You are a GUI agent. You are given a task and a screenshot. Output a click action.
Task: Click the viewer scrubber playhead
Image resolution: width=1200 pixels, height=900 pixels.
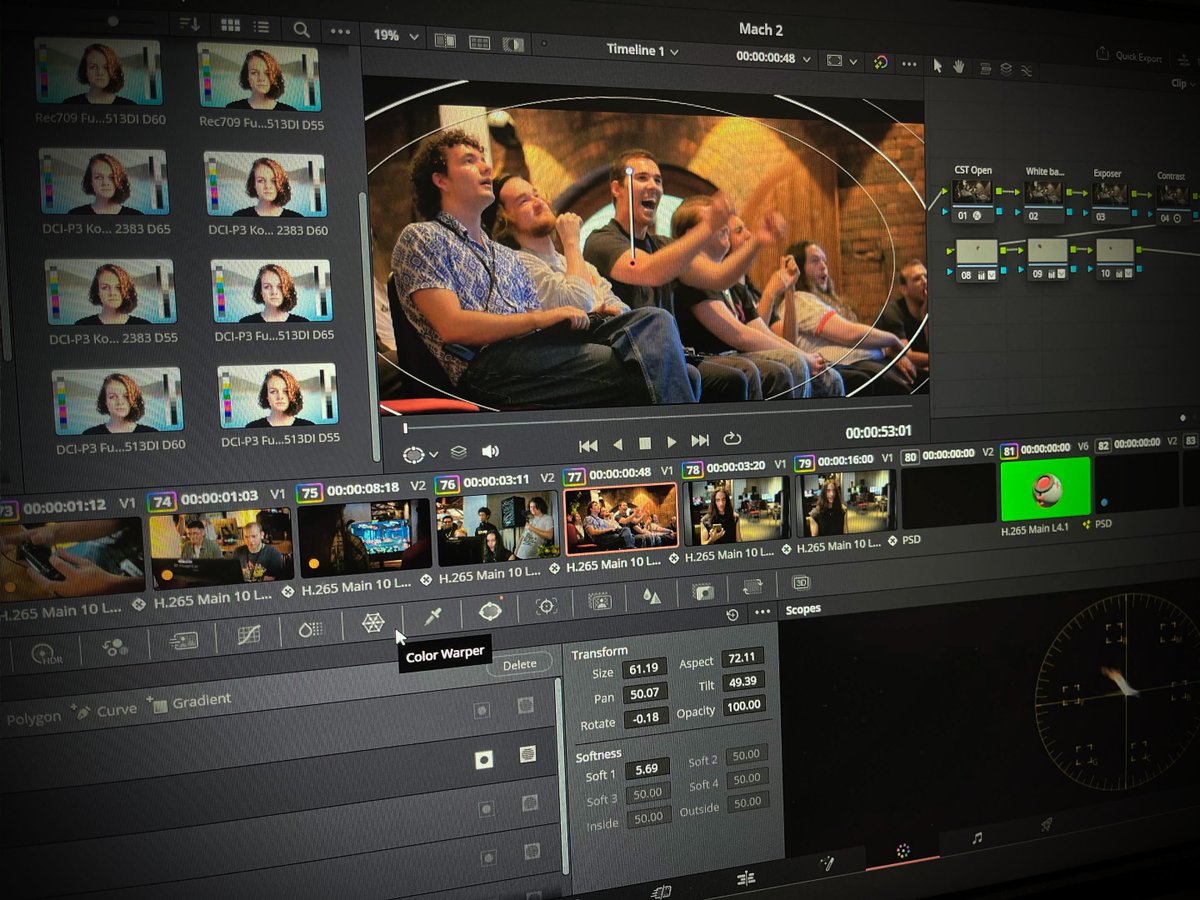click(405, 428)
